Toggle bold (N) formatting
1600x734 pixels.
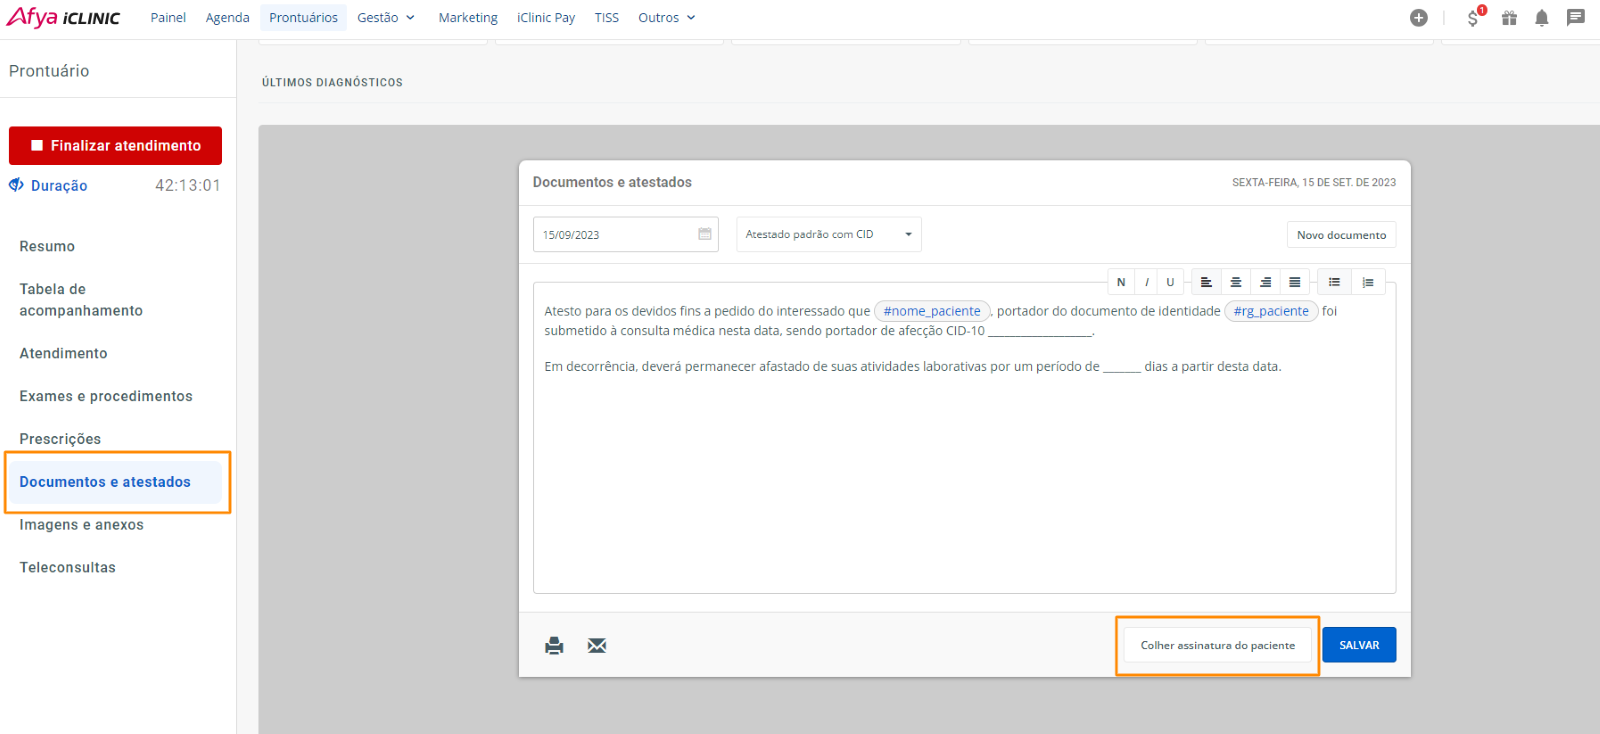coord(1121,282)
